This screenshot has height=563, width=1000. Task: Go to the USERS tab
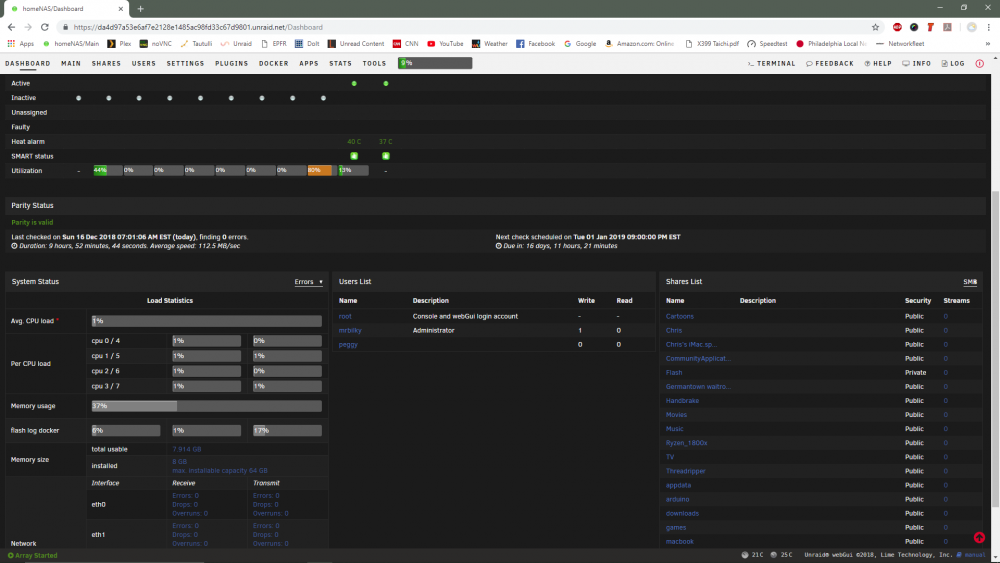[143, 64]
